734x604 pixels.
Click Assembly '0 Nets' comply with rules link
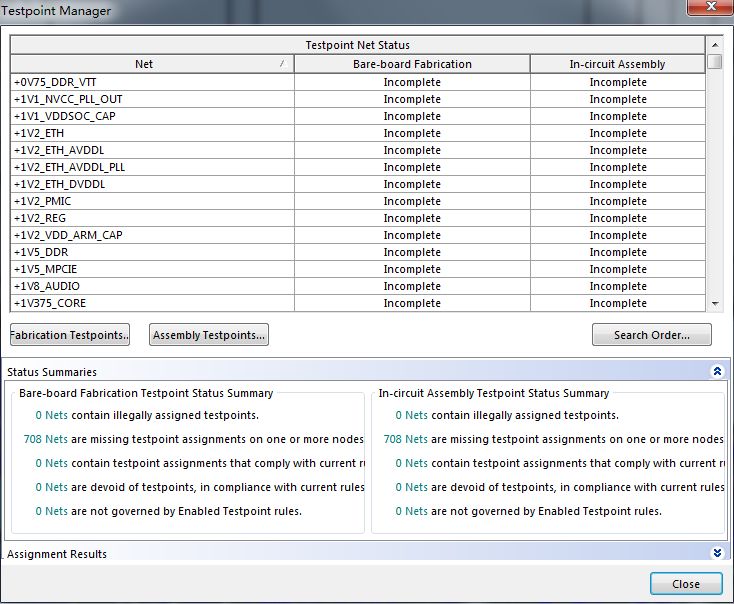[x=411, y=463]
